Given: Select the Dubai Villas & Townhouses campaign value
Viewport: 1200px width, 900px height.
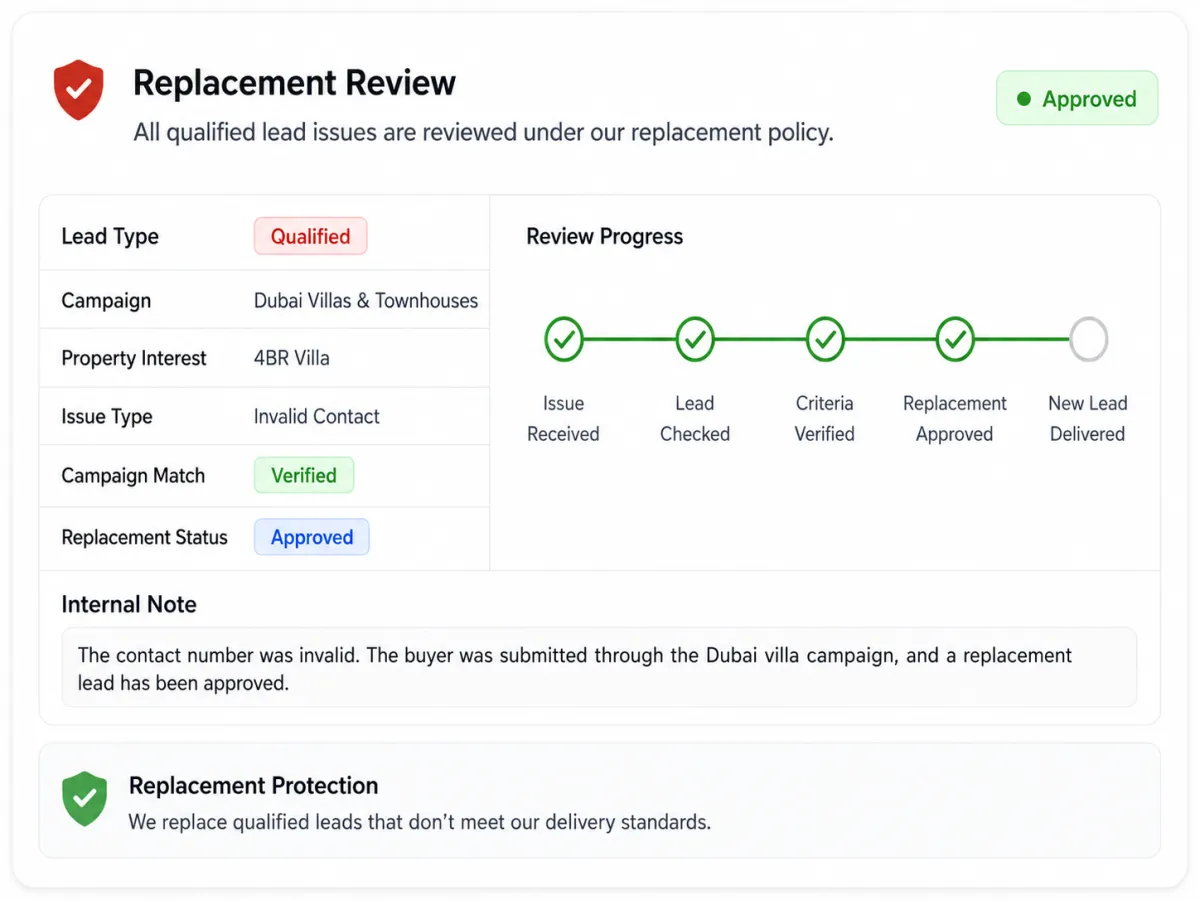Looking at the screenshot, I should (366, 300).
